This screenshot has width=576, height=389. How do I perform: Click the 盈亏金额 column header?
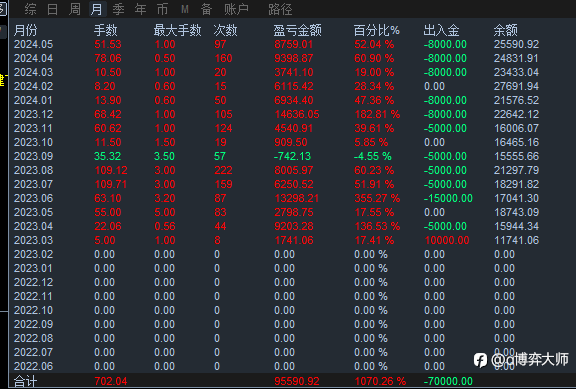click(x=298, y=30)
